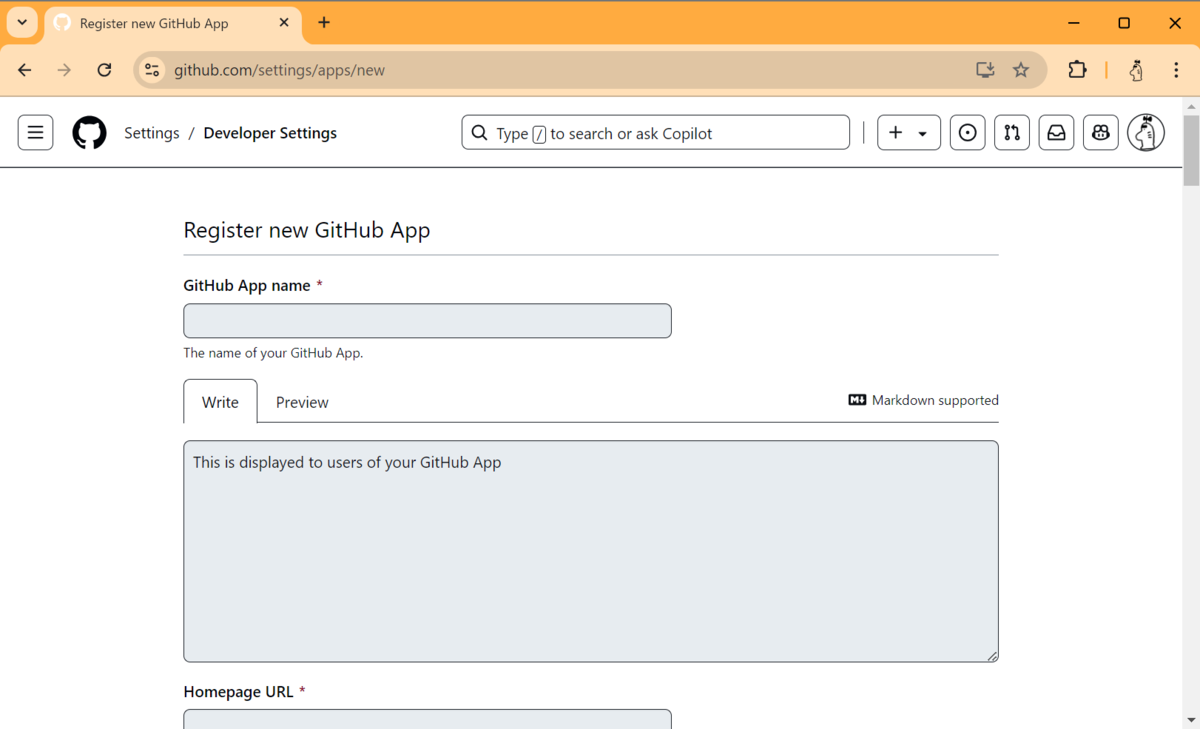Open the Developer Settings link
1200x729 pixels.
click(x=269, y=132)
